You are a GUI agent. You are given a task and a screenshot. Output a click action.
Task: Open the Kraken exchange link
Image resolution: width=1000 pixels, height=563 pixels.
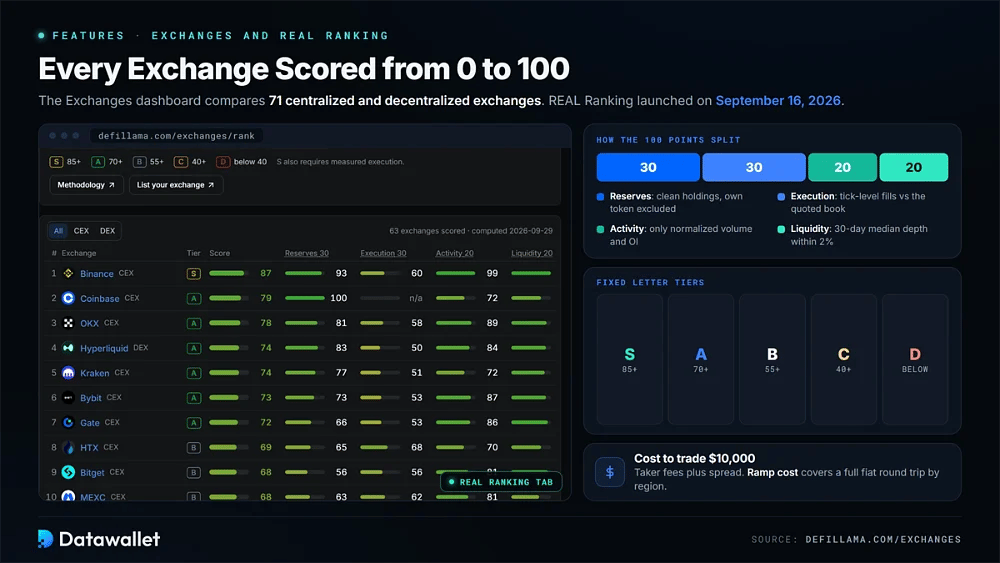pos(94,373)
